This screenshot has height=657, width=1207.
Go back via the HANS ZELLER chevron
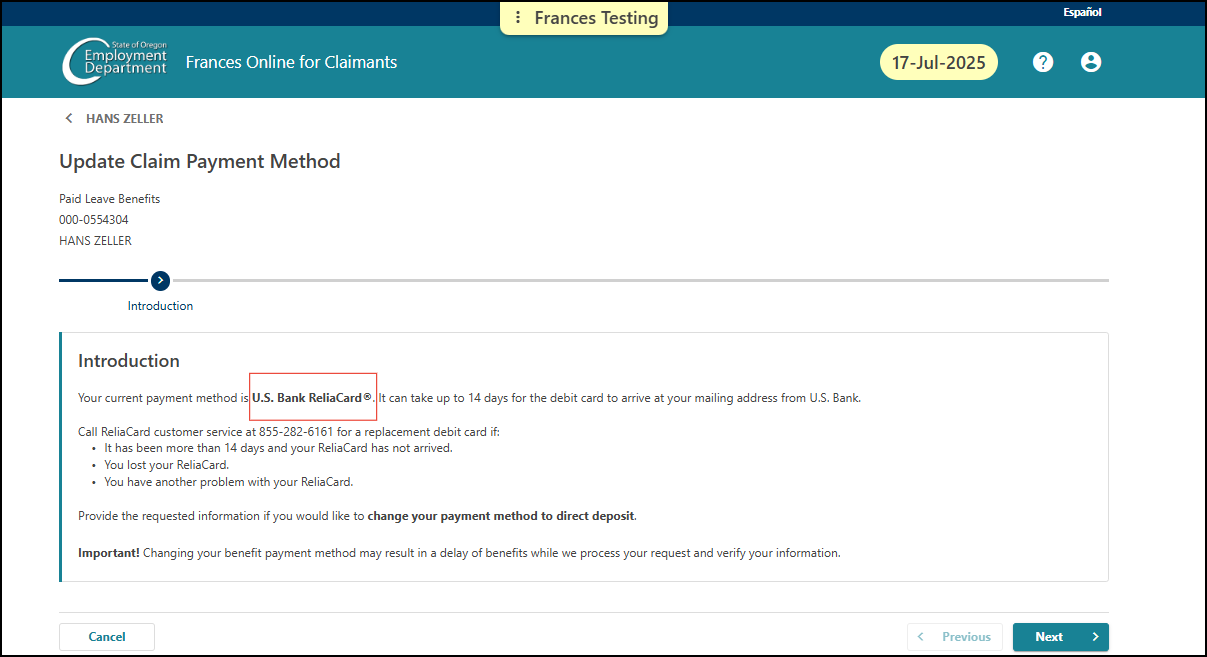click(69, 118)
